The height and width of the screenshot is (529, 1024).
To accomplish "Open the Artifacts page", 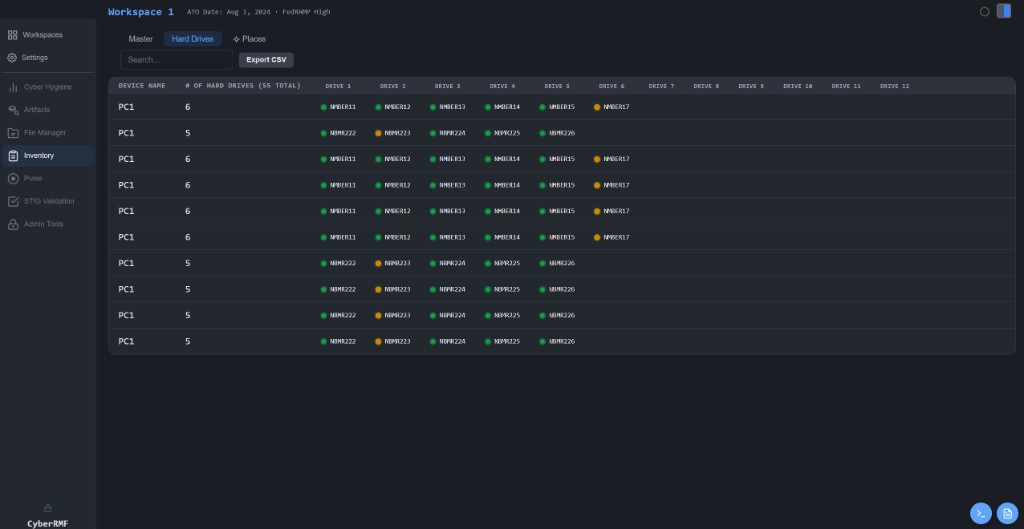I will 37,110.
